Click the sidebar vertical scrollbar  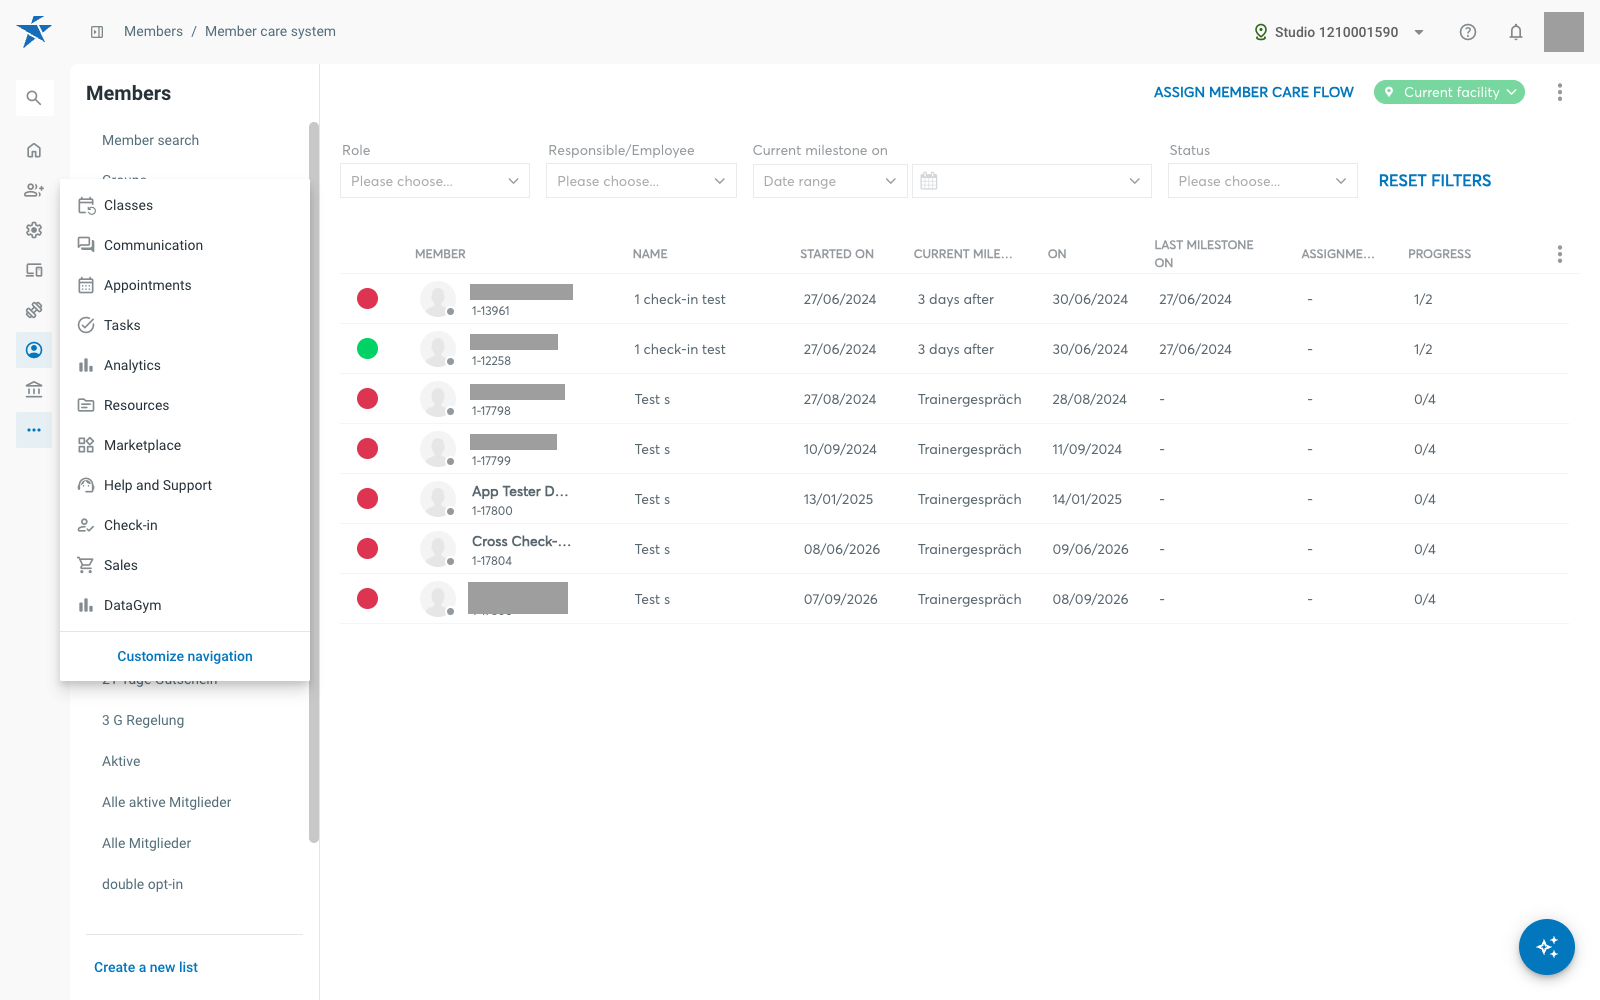point(314,482)
